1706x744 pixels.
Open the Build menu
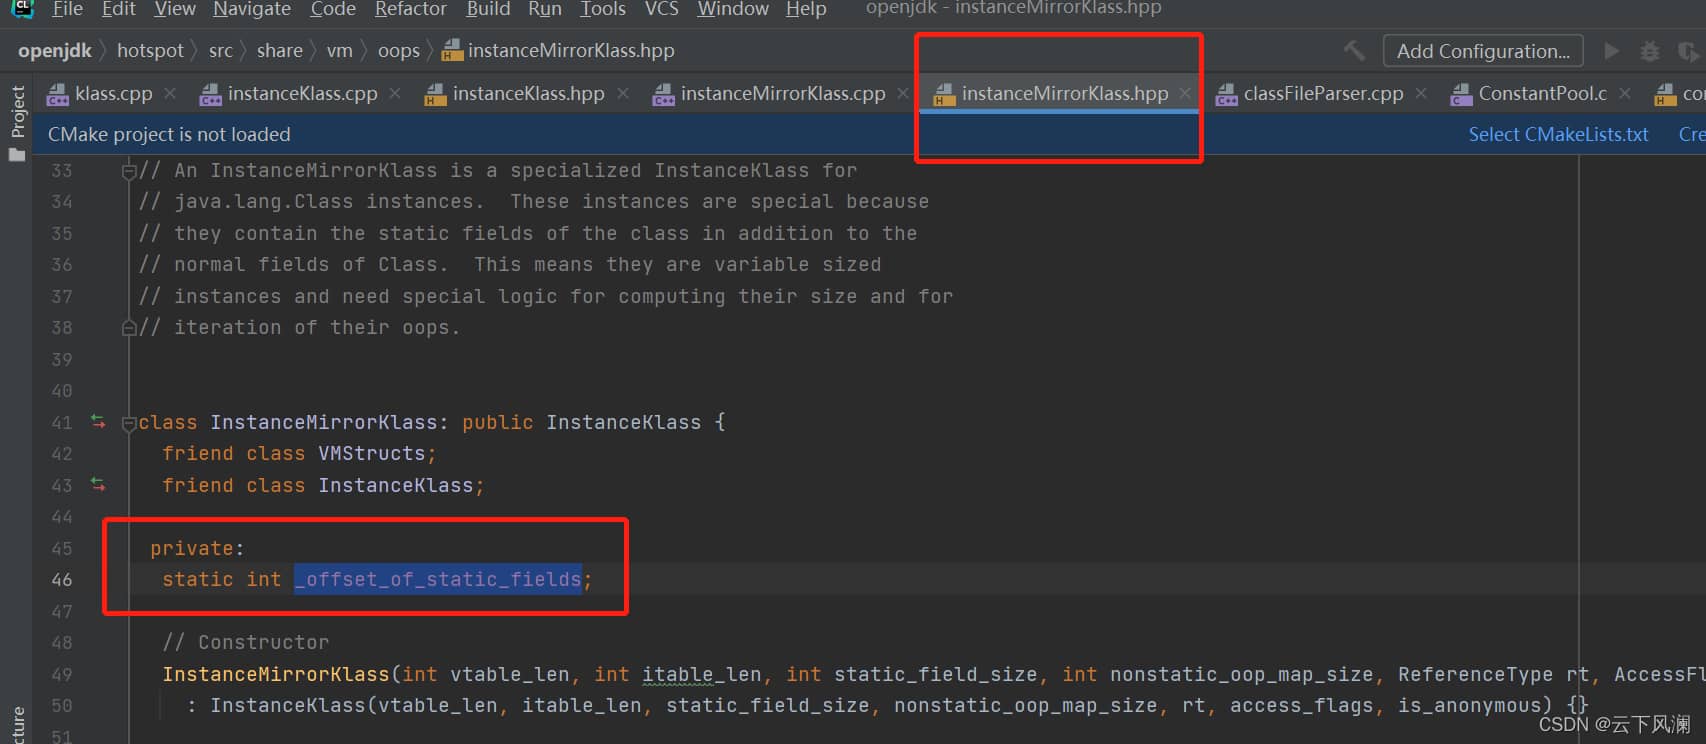[488, 9]
